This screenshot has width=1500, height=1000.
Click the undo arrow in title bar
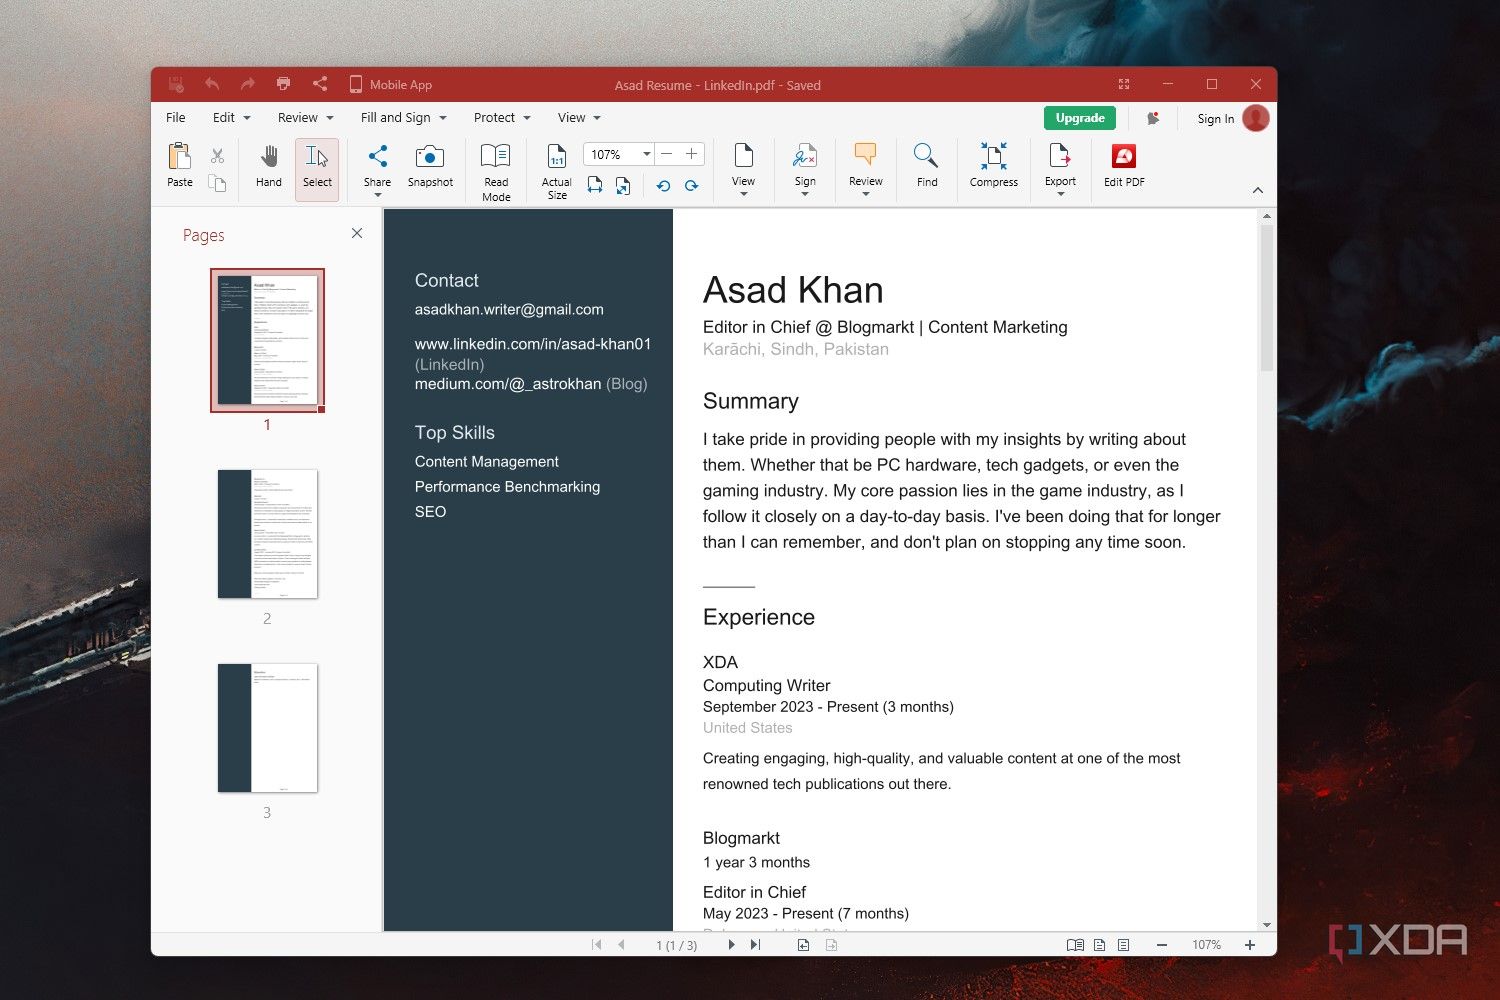click(x=212, y=85)
